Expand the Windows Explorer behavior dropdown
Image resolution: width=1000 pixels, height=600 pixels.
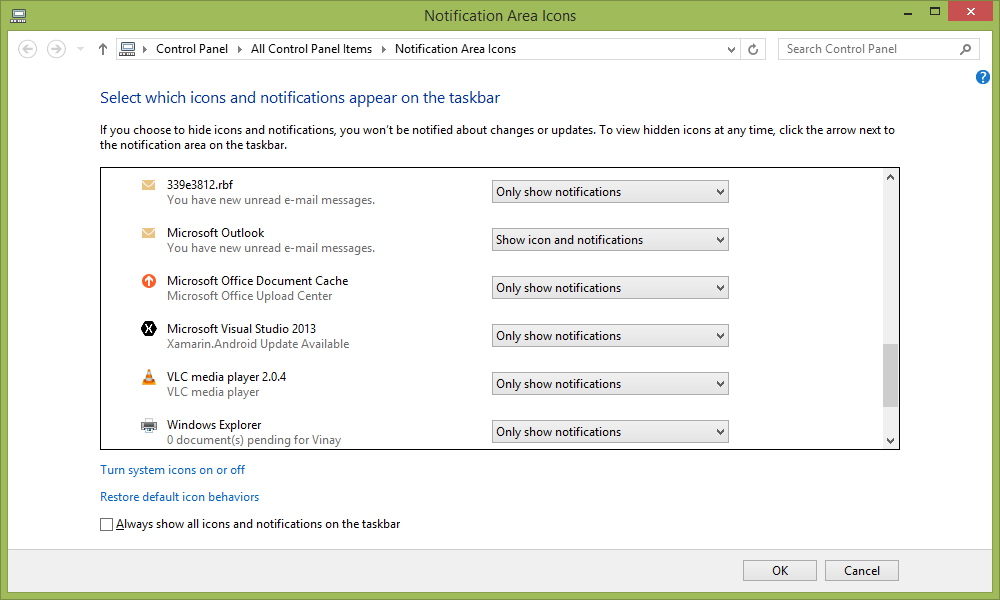click(x=610, y=431)
